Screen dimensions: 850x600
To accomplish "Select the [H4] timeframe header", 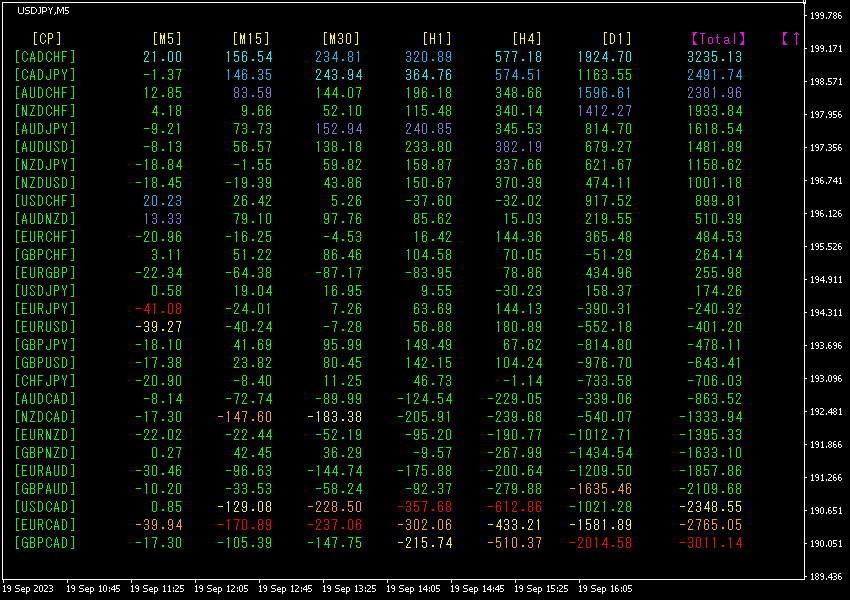I will 527,39.
